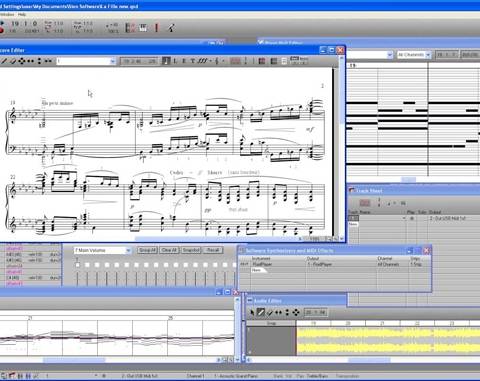Image resolution: width=480 pixels, height=381 pixels.
Task: Toggle the fifth fader checkbox in mixer
Action: [117, 265]
